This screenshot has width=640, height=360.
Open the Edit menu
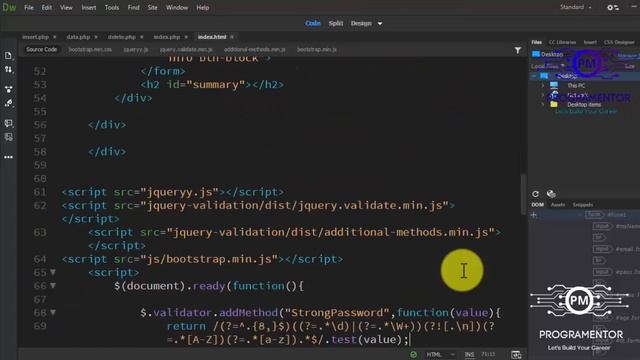[x=47, y=7]
